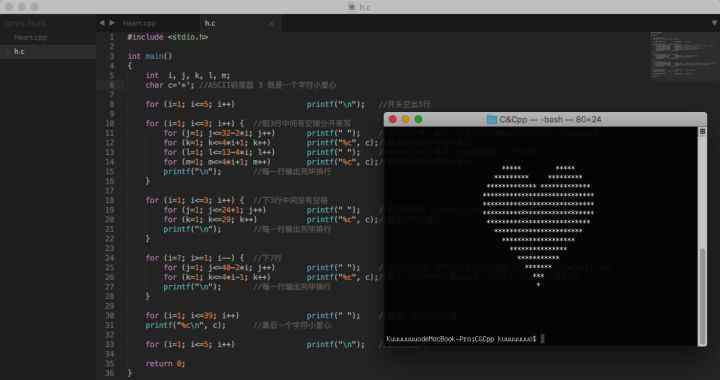Click line number 30 in the gutter

coord(110,315)
